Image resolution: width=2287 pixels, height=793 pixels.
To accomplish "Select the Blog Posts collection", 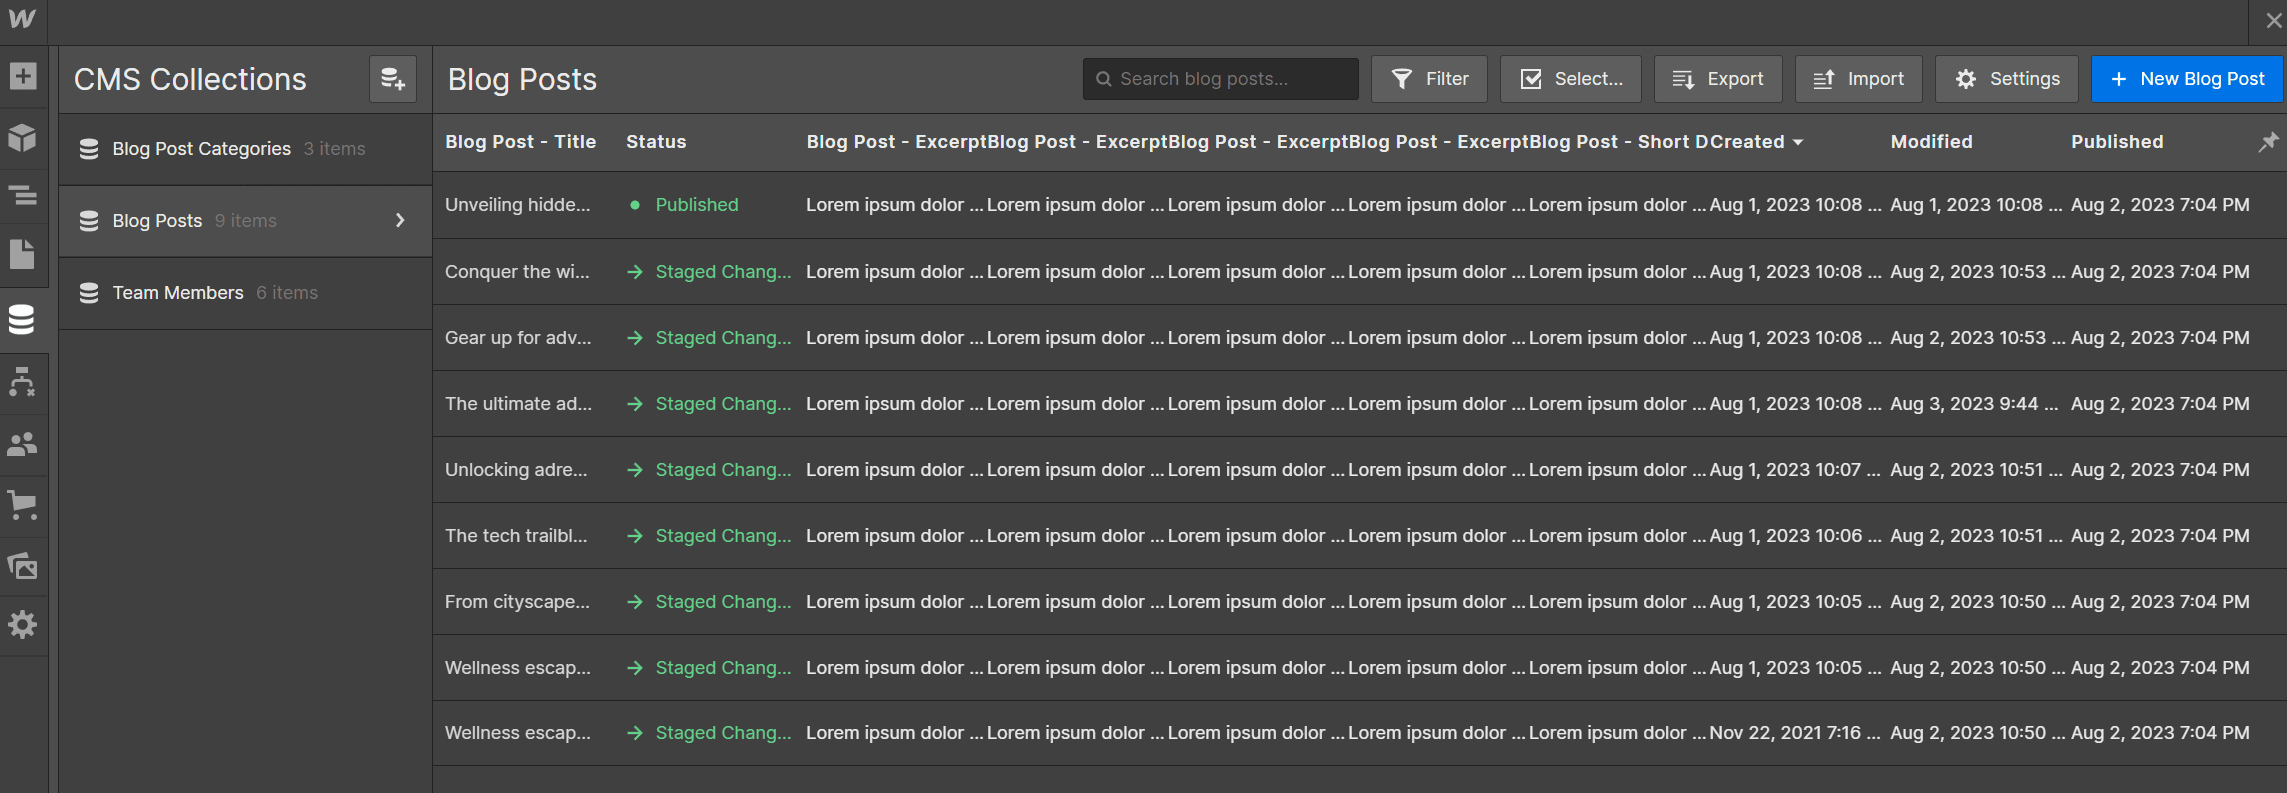I will pos(245,221).
